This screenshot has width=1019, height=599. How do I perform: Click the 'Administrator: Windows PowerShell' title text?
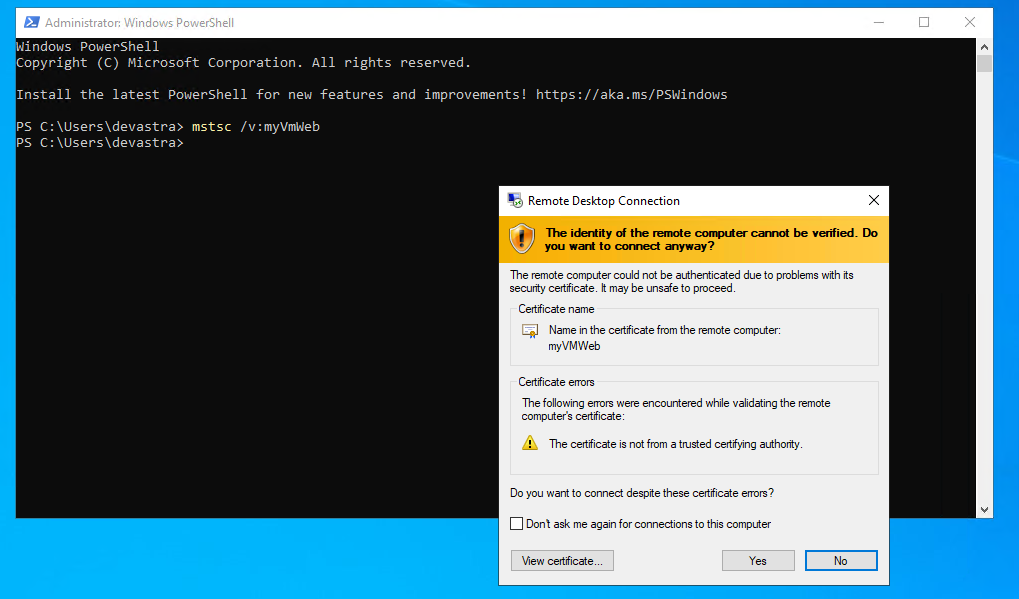pos(139,23)
